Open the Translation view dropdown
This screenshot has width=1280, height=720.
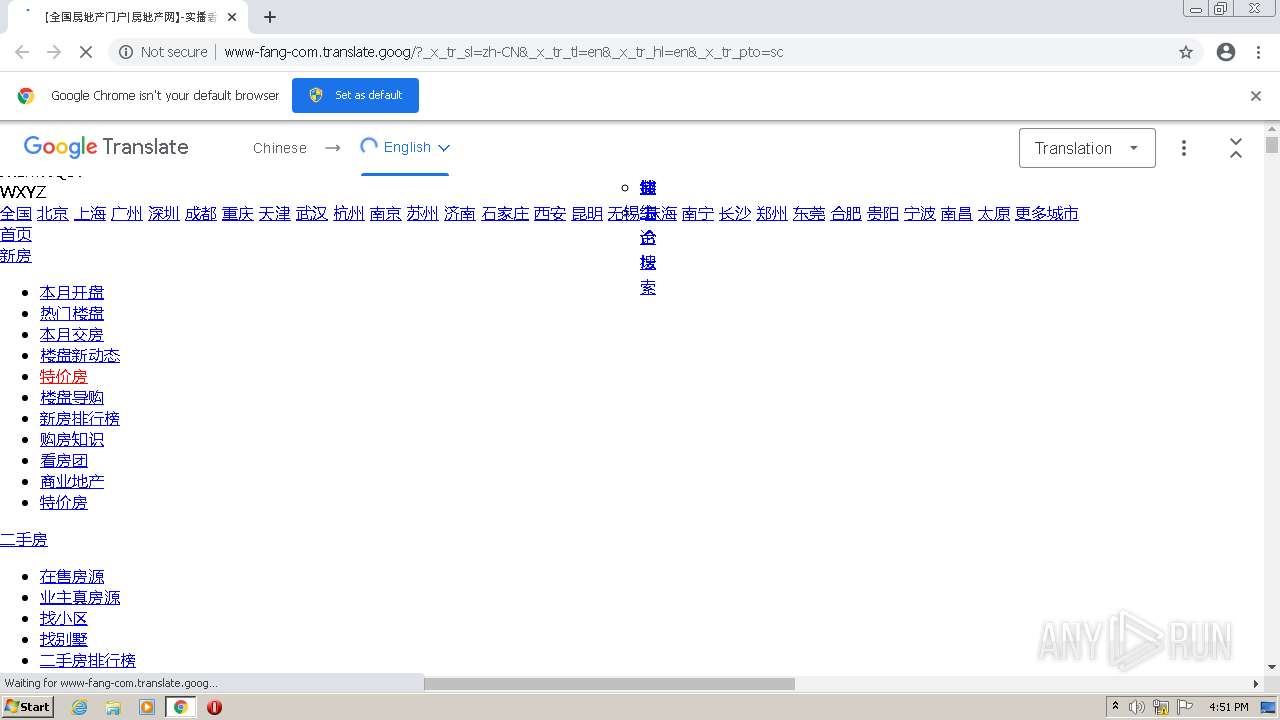1087,148
